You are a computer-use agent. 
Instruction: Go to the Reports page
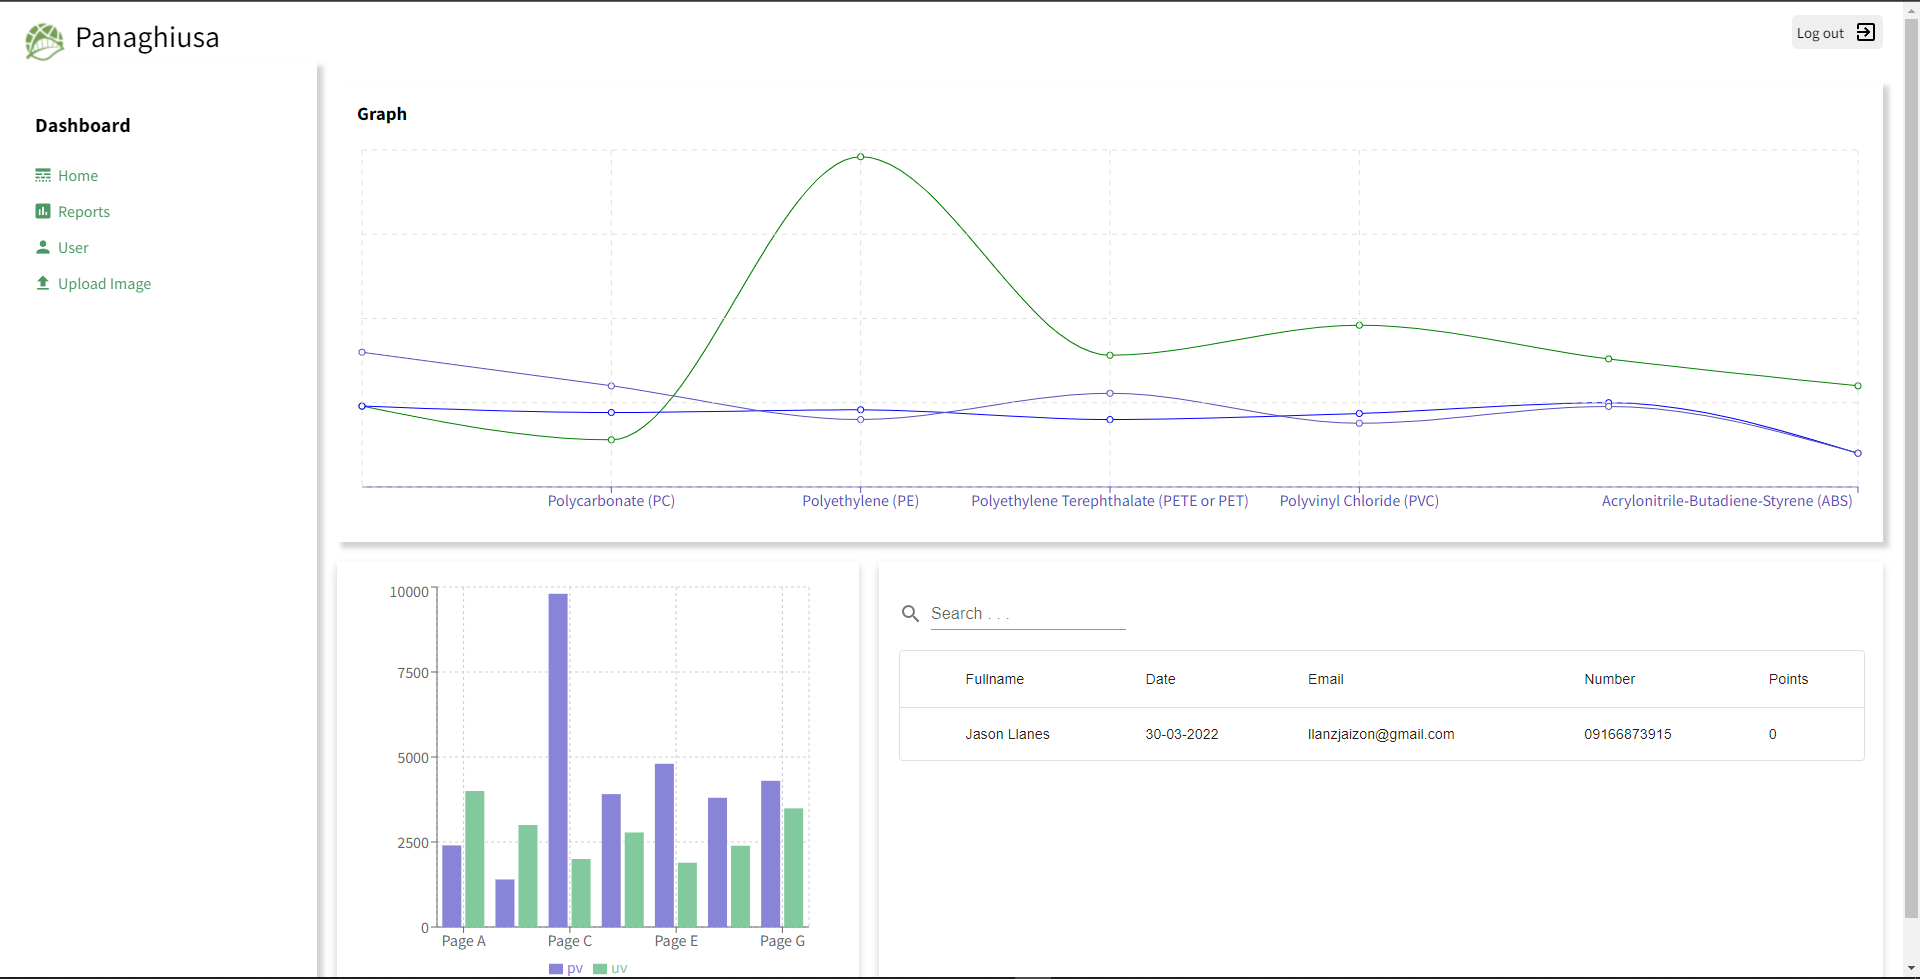[x=84, y=212]
